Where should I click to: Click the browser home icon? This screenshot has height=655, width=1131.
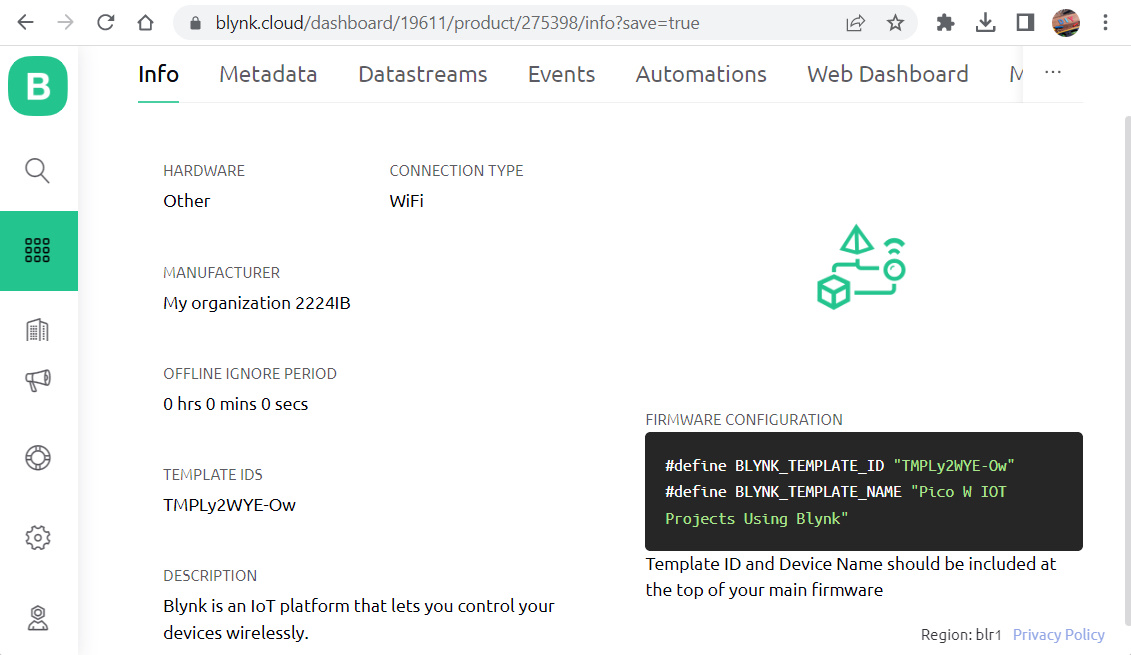[146, 22]
